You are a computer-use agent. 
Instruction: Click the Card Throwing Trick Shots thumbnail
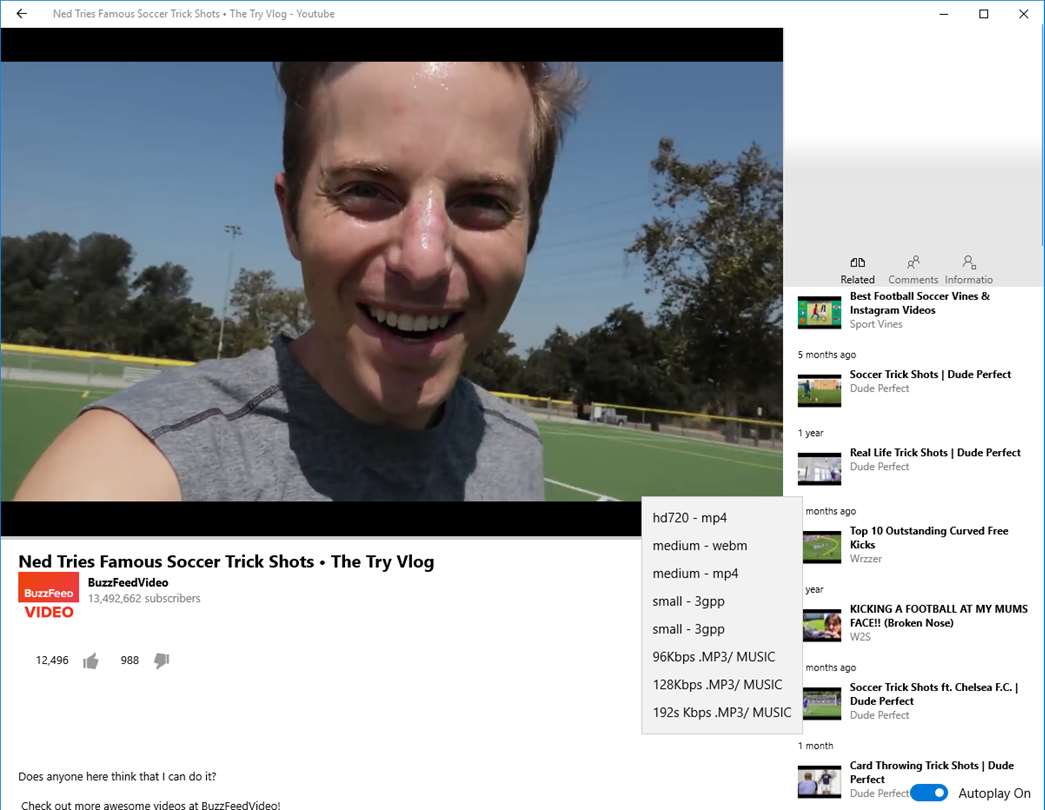[x=819, y=781]
